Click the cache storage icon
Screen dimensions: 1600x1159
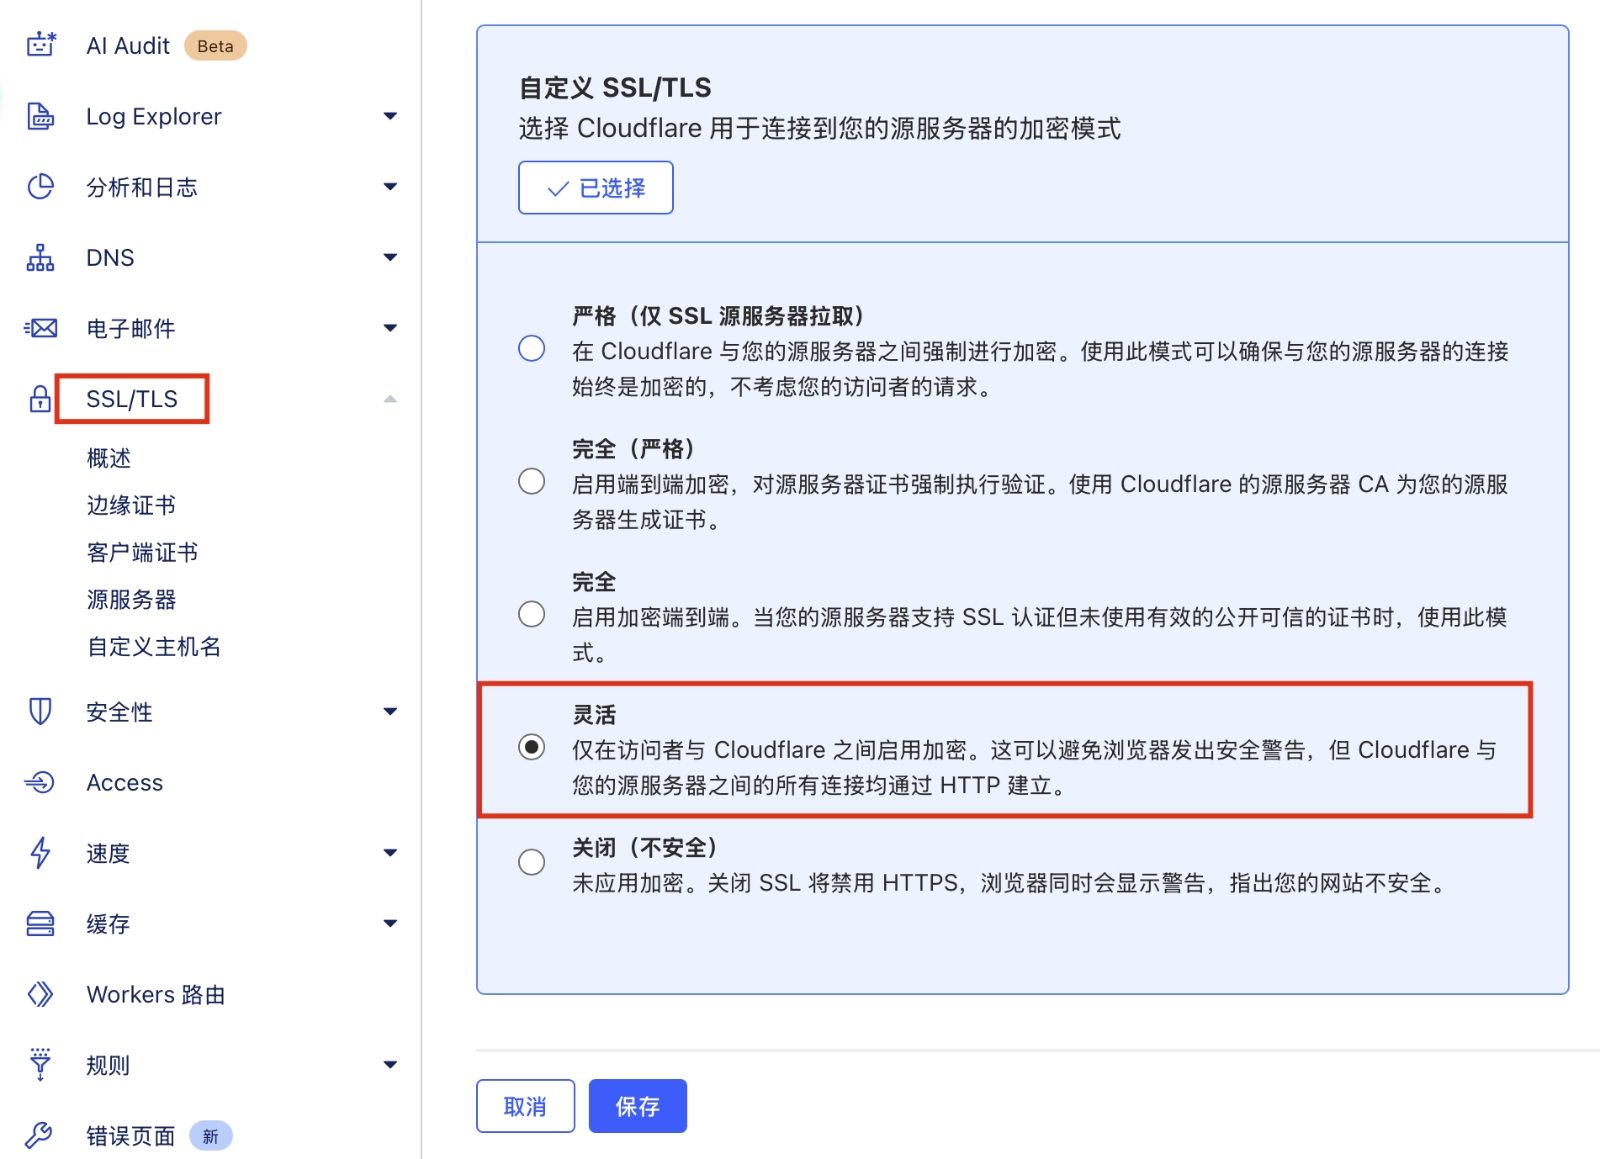tap(40, 924)
